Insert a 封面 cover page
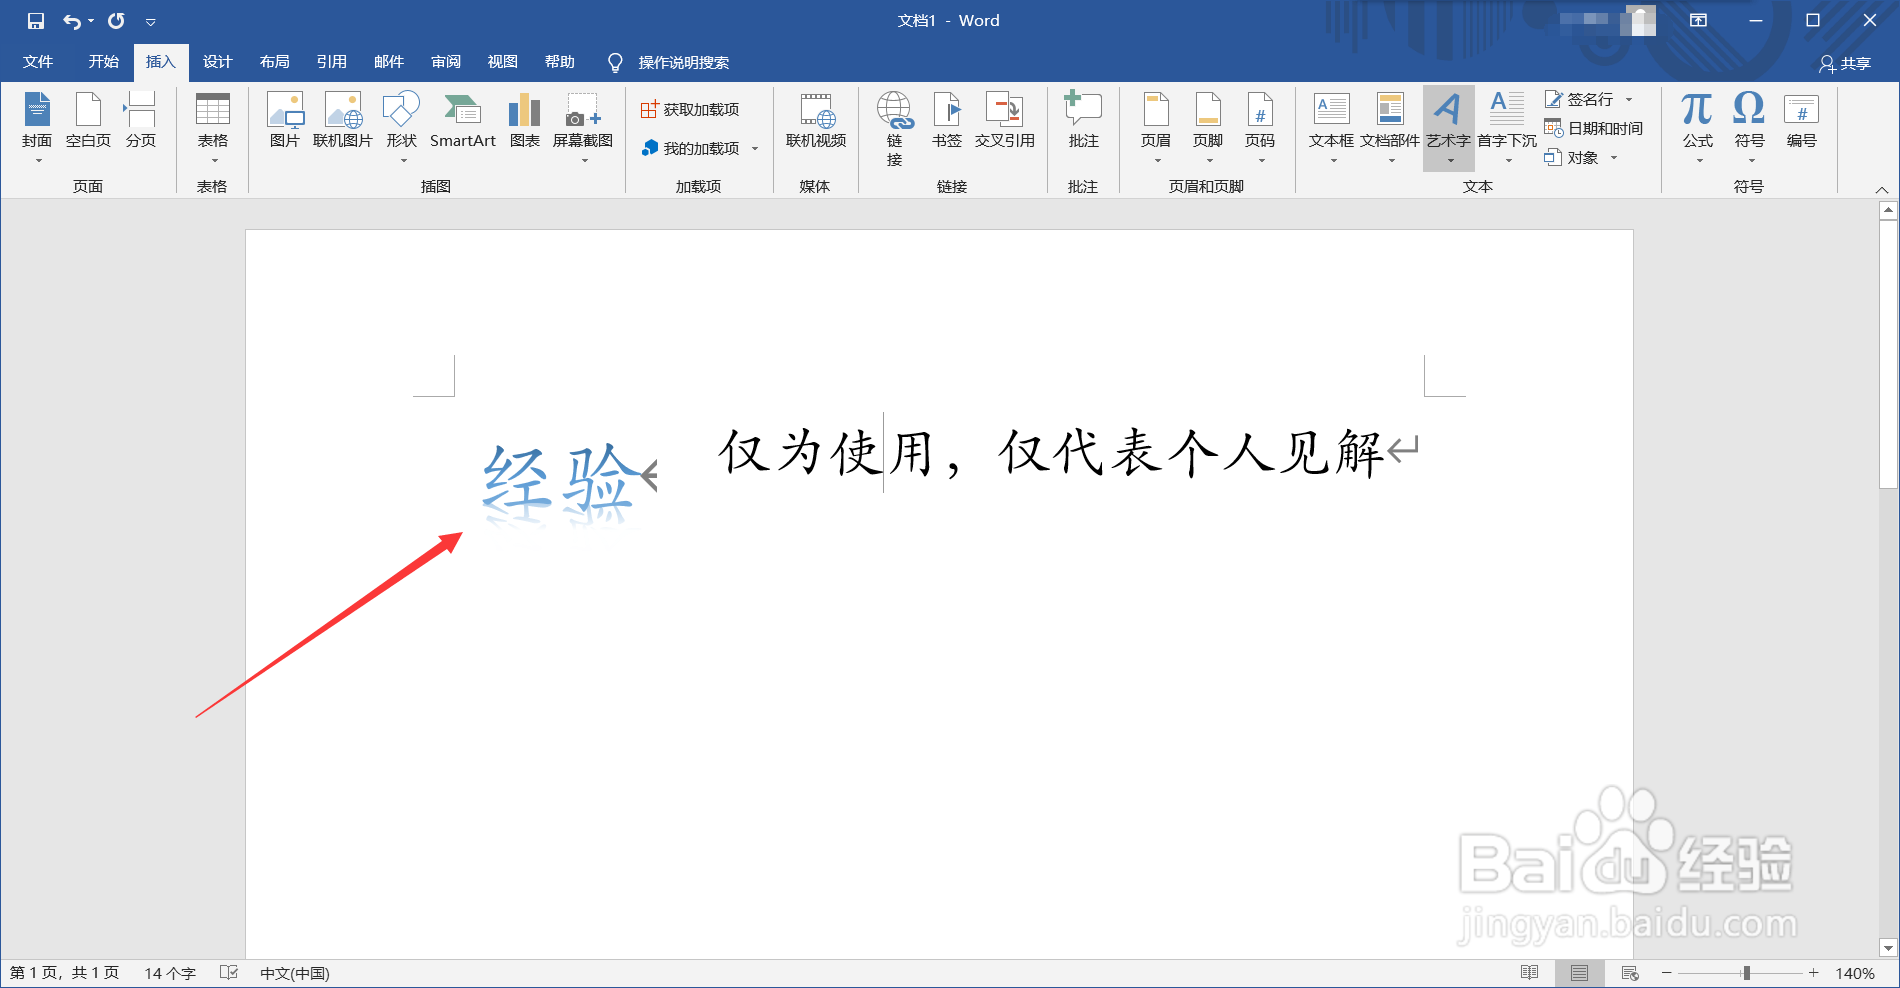 (x=37, y=127)
